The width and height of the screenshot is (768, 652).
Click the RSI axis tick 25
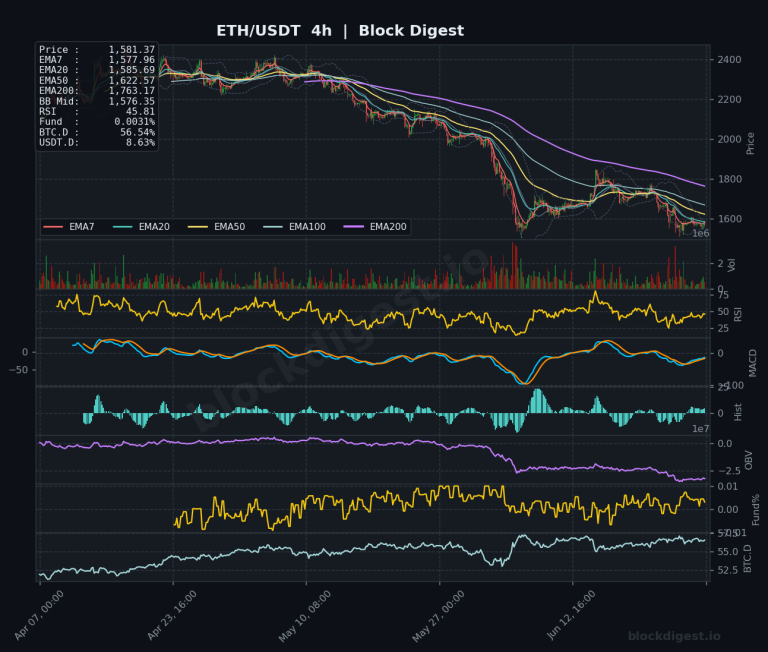coord(723,328)
